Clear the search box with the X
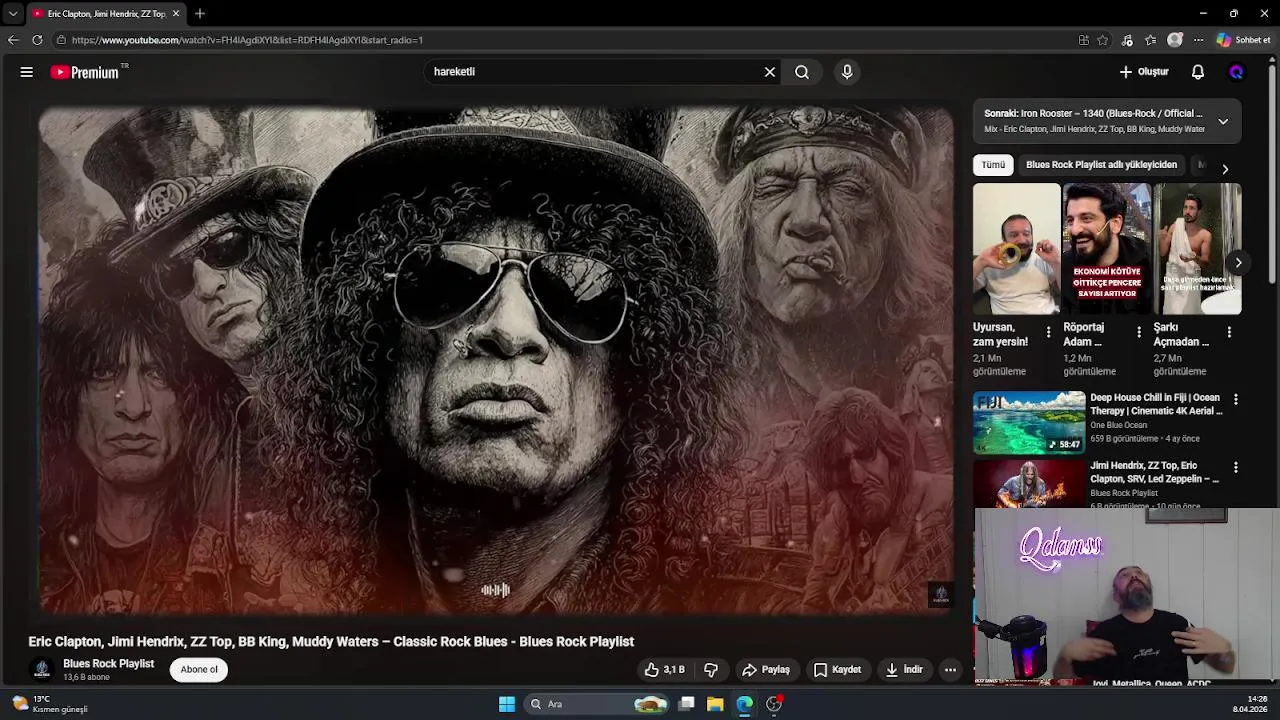The height and width of the screenshot is (720, 1280). 770,72
